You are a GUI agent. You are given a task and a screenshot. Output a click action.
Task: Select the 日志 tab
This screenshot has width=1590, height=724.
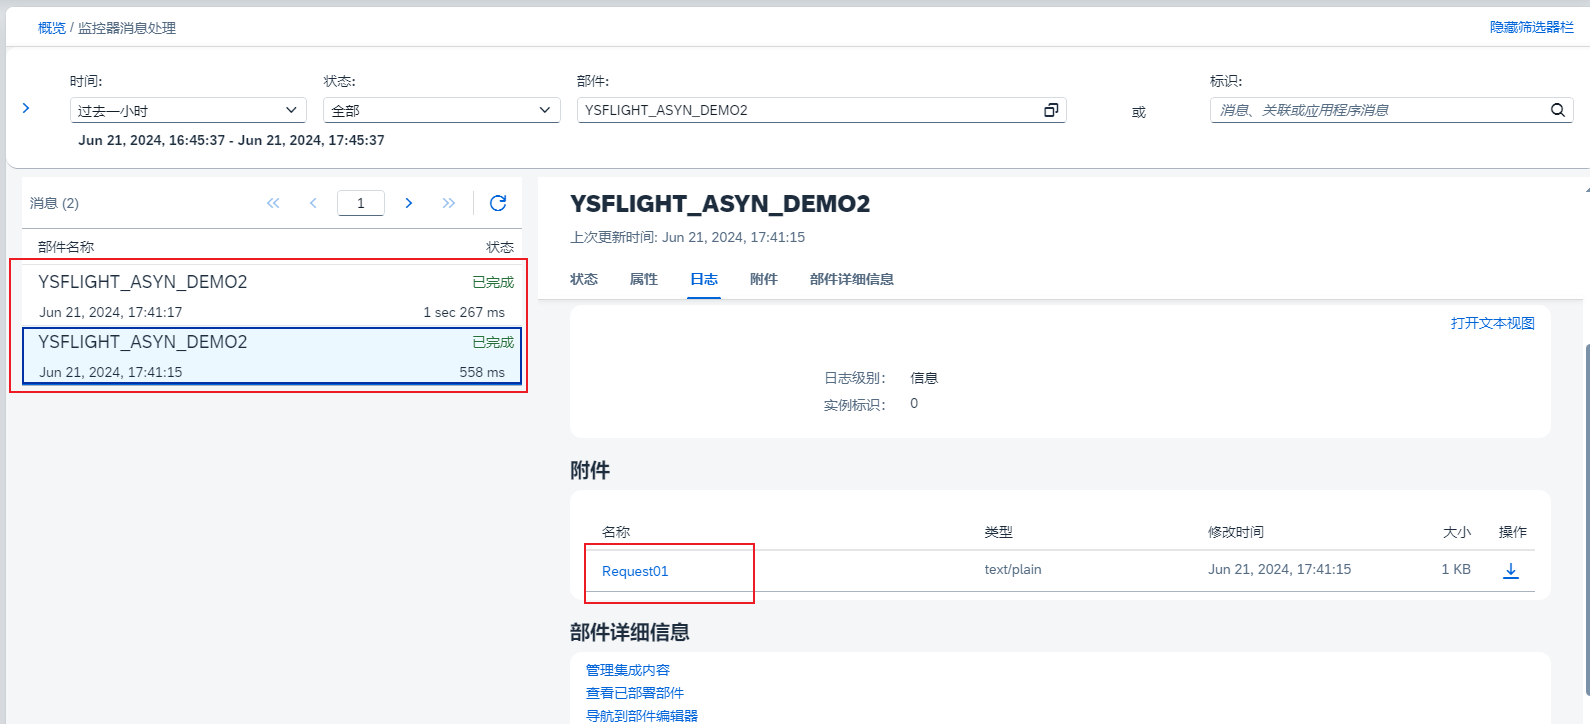pyautogui.click(x=704, y=279)
